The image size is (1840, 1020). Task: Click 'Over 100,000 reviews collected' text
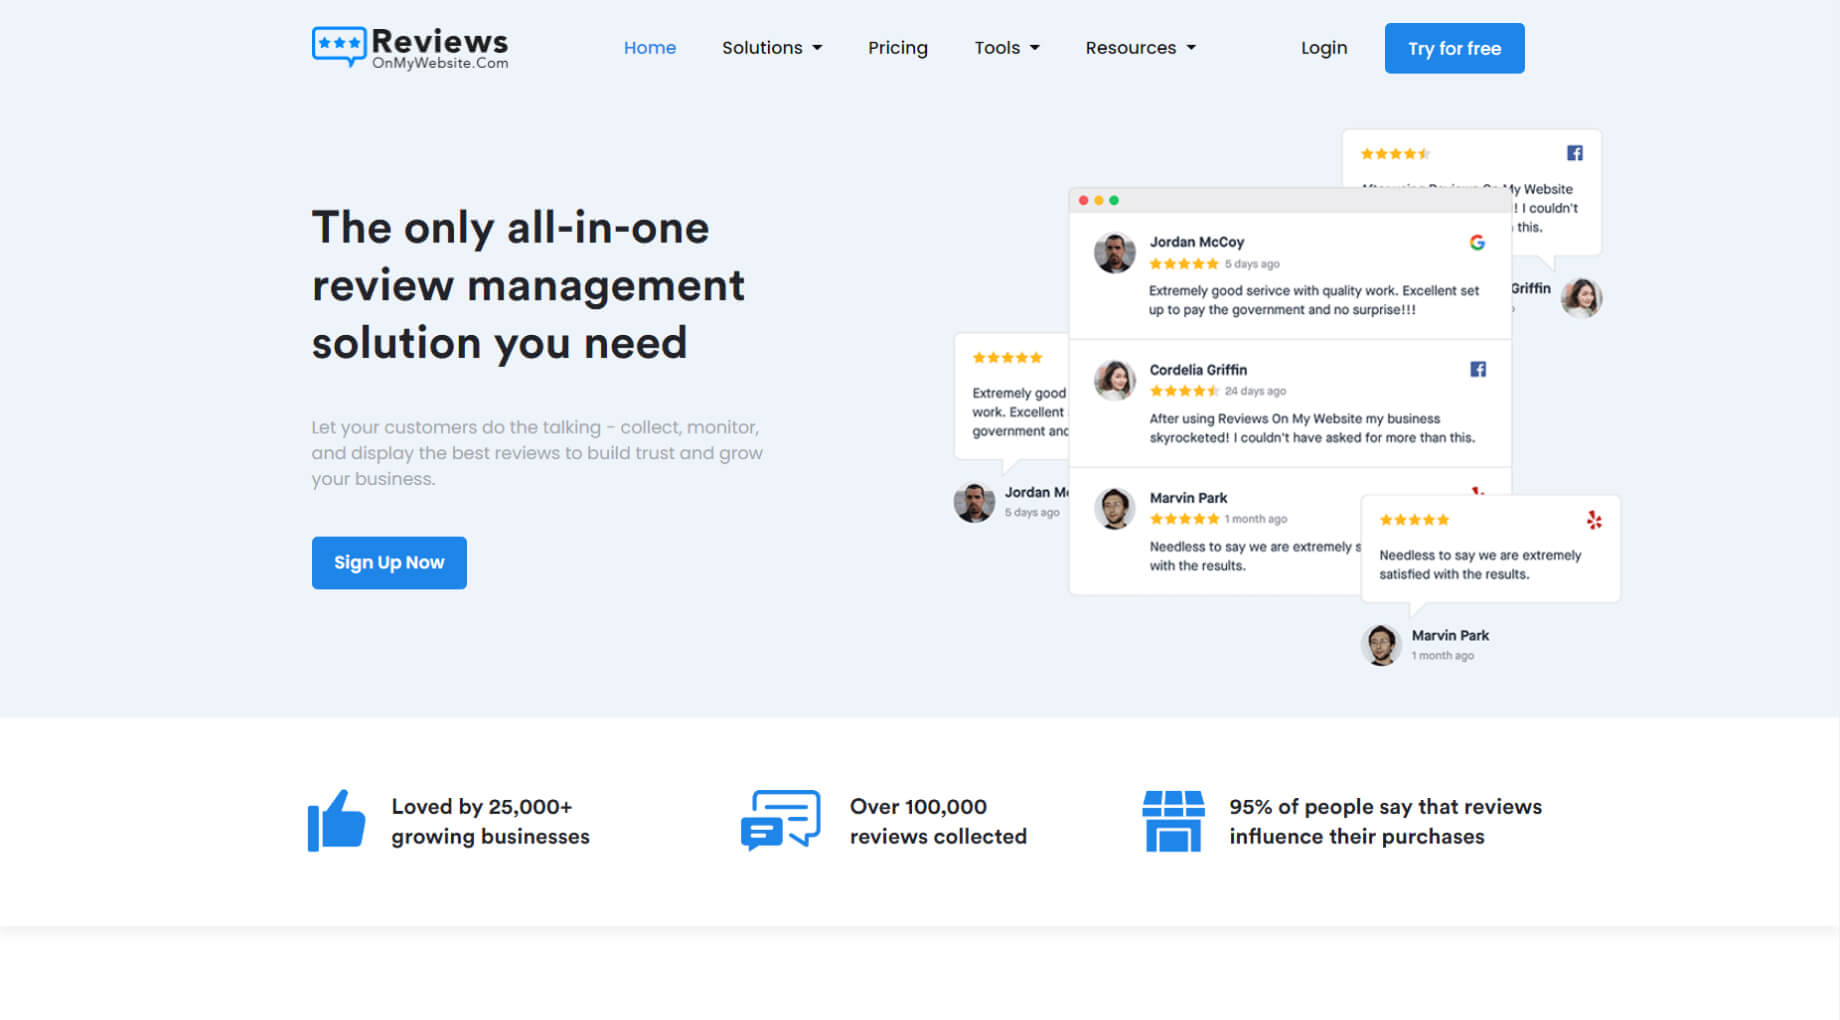tap(938, 821)
